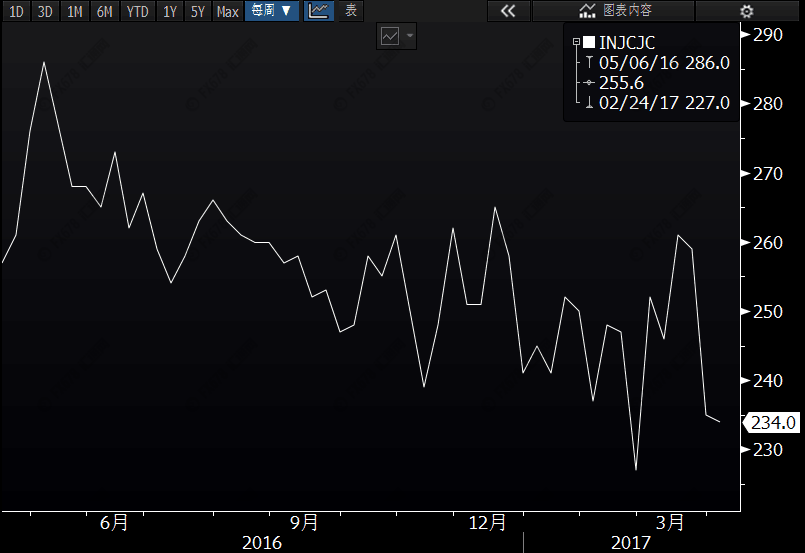Screen dimensions: 805x553
Task: Click the average value marker icon in legend
Action: click(x=588, y=83)
